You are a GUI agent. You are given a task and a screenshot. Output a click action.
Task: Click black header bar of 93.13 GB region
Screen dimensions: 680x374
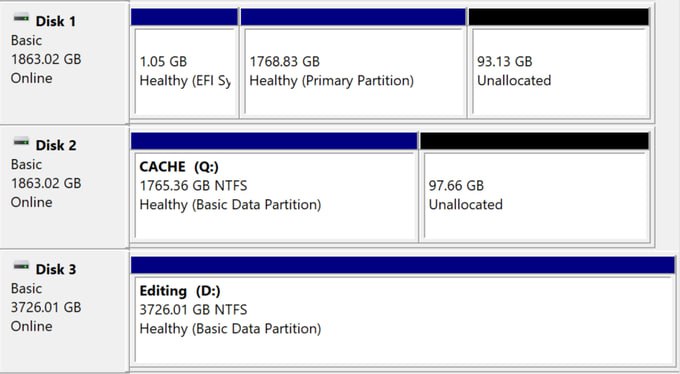559,17
